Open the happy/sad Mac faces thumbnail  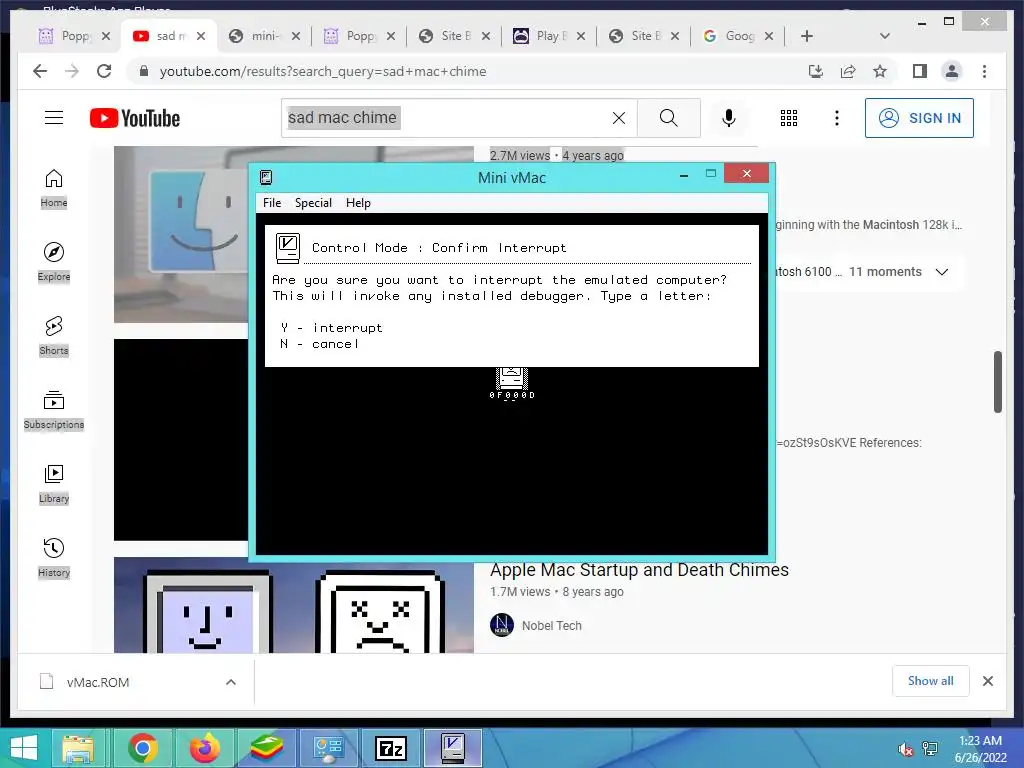293,605
